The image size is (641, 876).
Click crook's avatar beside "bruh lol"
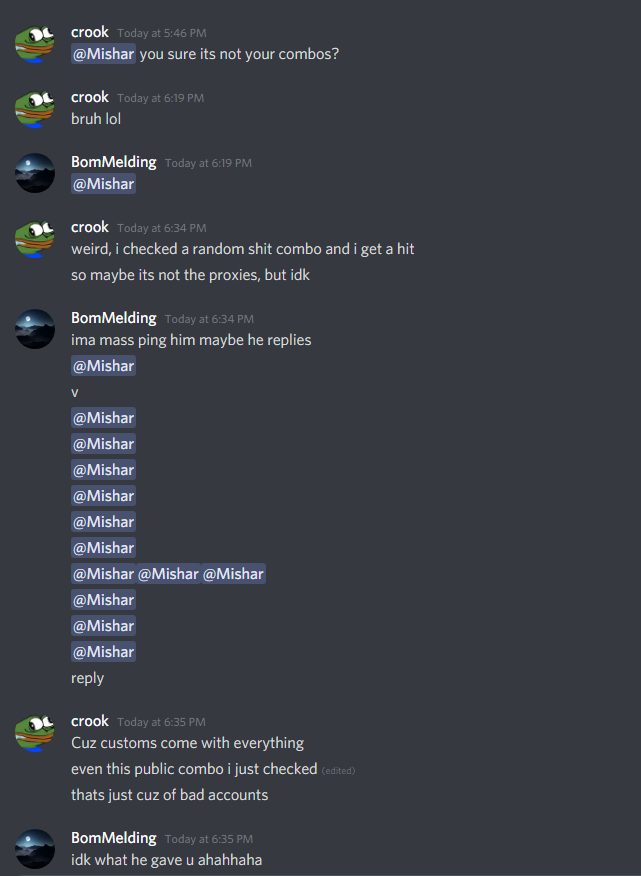(x=35, y=108)
